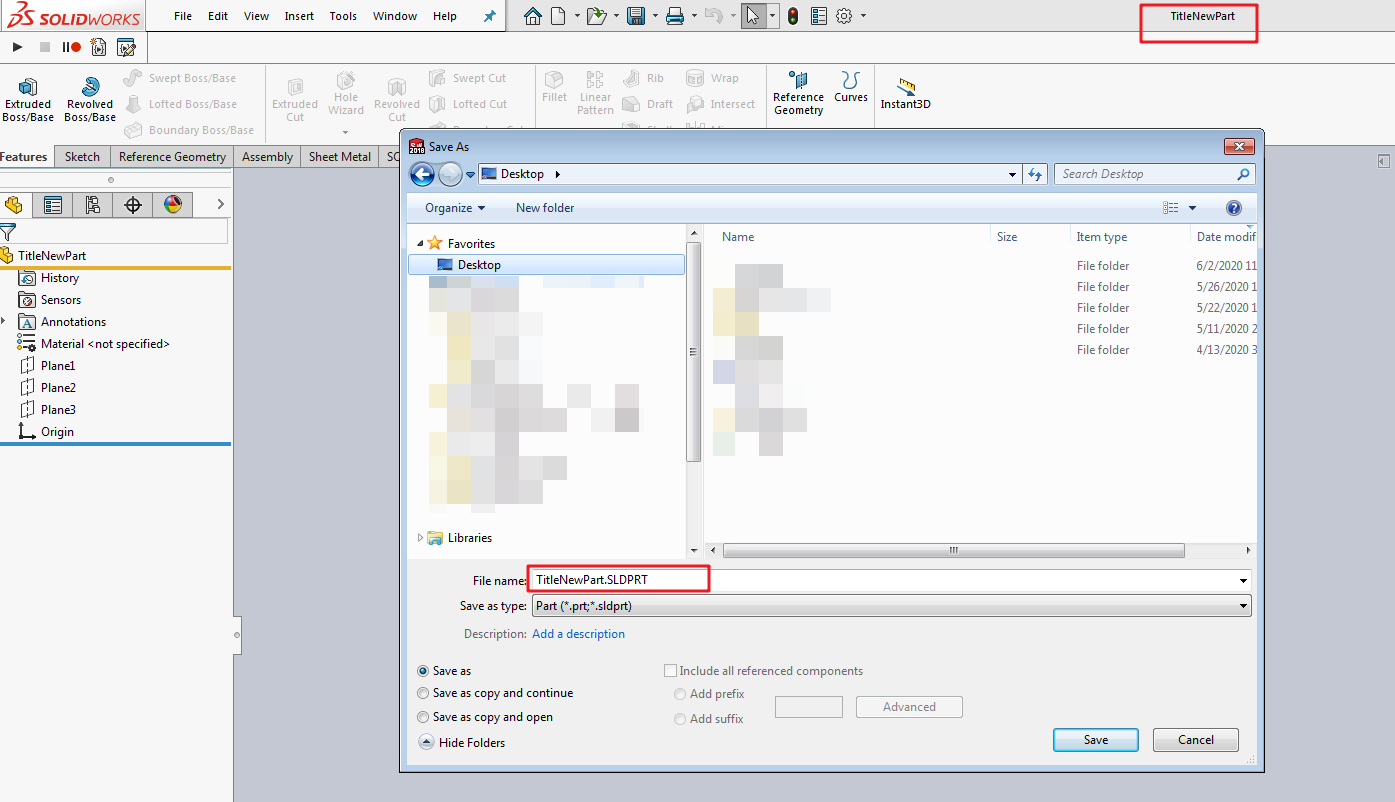Open a file with the Open folder icon
The height and width of the screenshot is (802, 1395).
596,16
